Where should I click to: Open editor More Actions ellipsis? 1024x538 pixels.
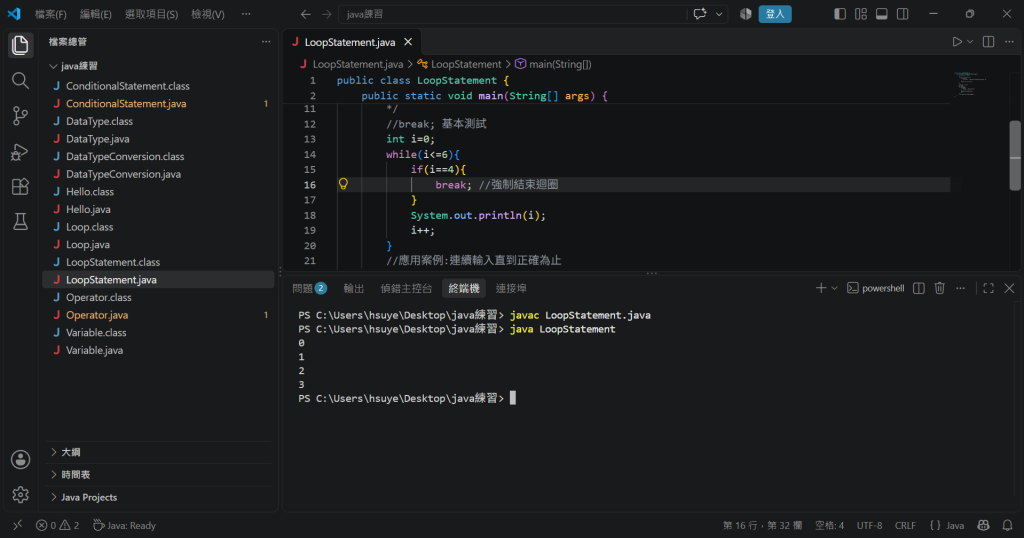(1009, 42)
